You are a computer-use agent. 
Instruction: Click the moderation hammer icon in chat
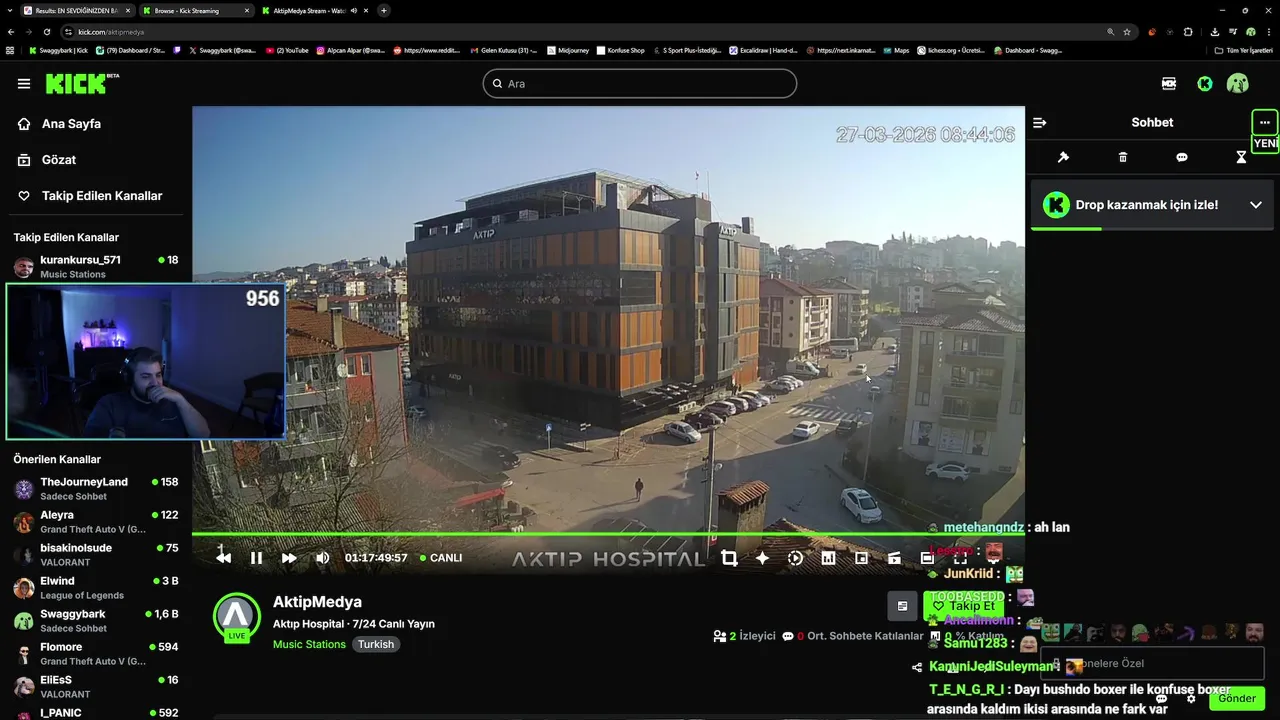pos(1063,157)
